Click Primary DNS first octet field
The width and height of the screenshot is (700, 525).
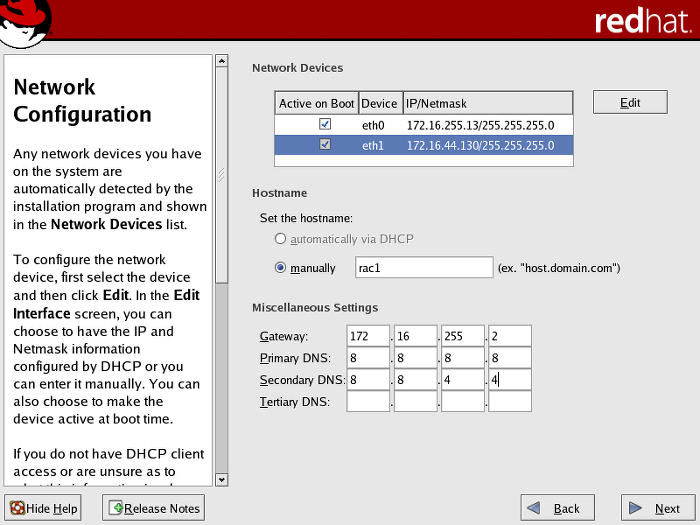(x=368, y=358)
